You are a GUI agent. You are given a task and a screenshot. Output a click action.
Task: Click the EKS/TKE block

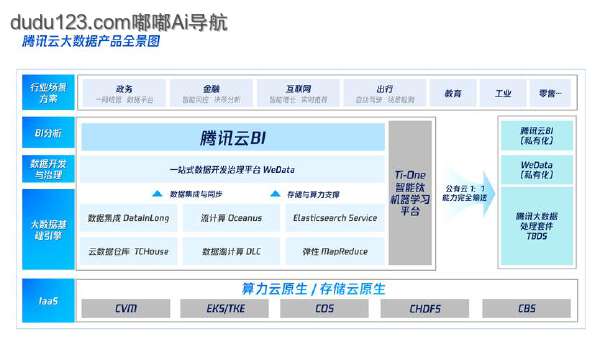click(x=225, y=308)
